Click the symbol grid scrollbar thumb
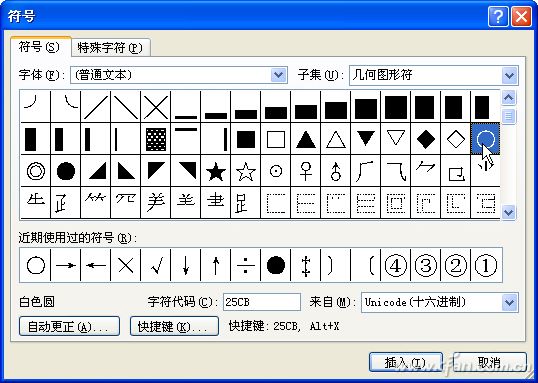Screen dimensions: 538x383 [x=508, y=116]
